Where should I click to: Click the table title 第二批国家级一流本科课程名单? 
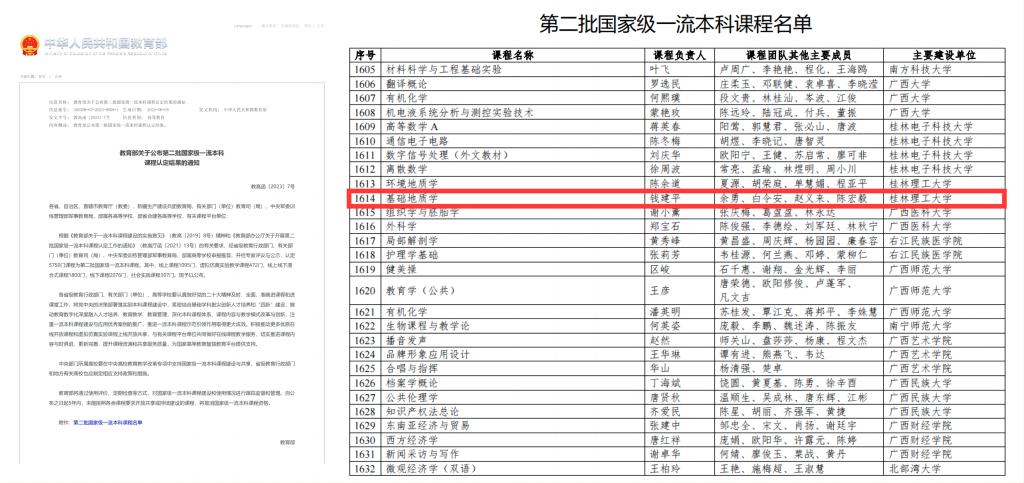point(687,25)
